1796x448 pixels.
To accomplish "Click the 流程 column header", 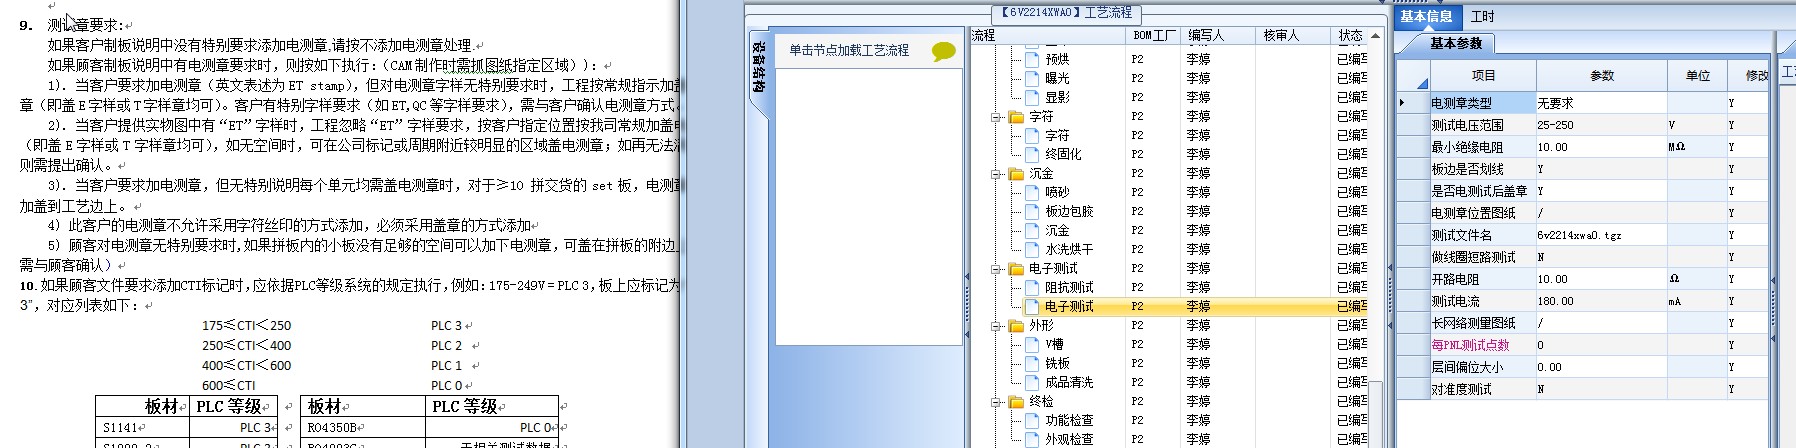I will pos(1047,35).
